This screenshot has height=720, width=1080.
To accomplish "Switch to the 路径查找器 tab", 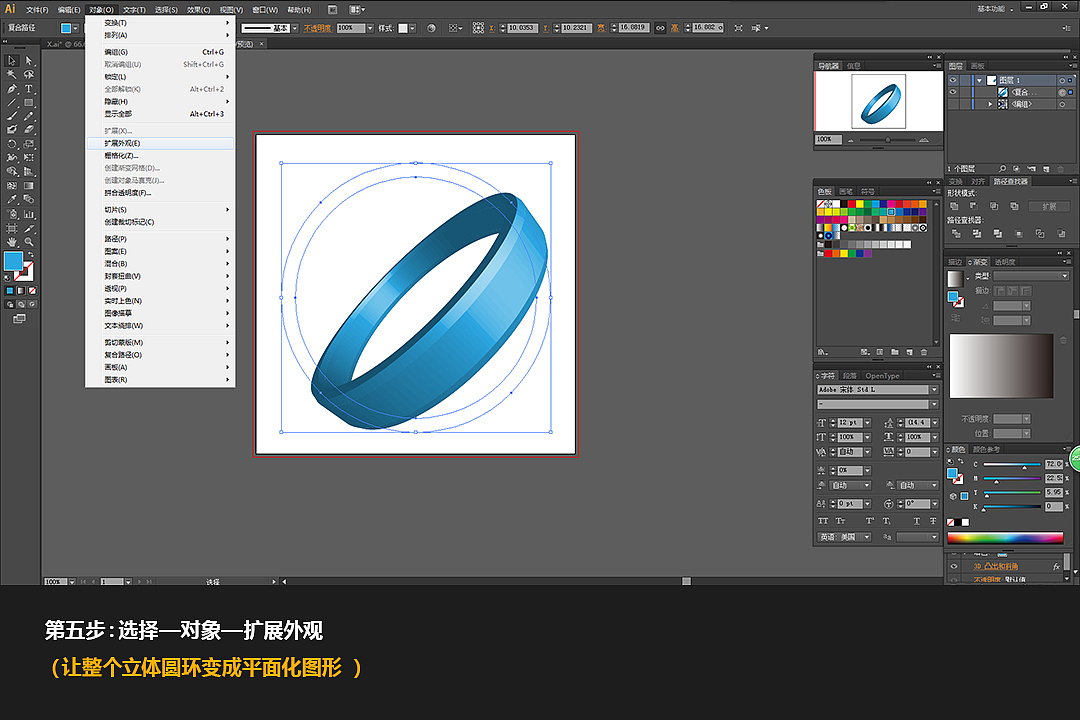I will [x=1010, y=182].
